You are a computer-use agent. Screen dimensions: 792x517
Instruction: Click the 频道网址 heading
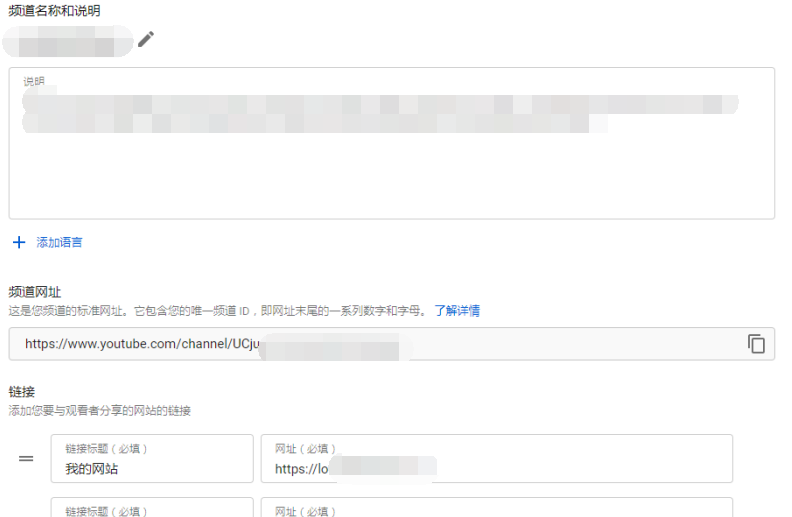[x=34, y=292]
